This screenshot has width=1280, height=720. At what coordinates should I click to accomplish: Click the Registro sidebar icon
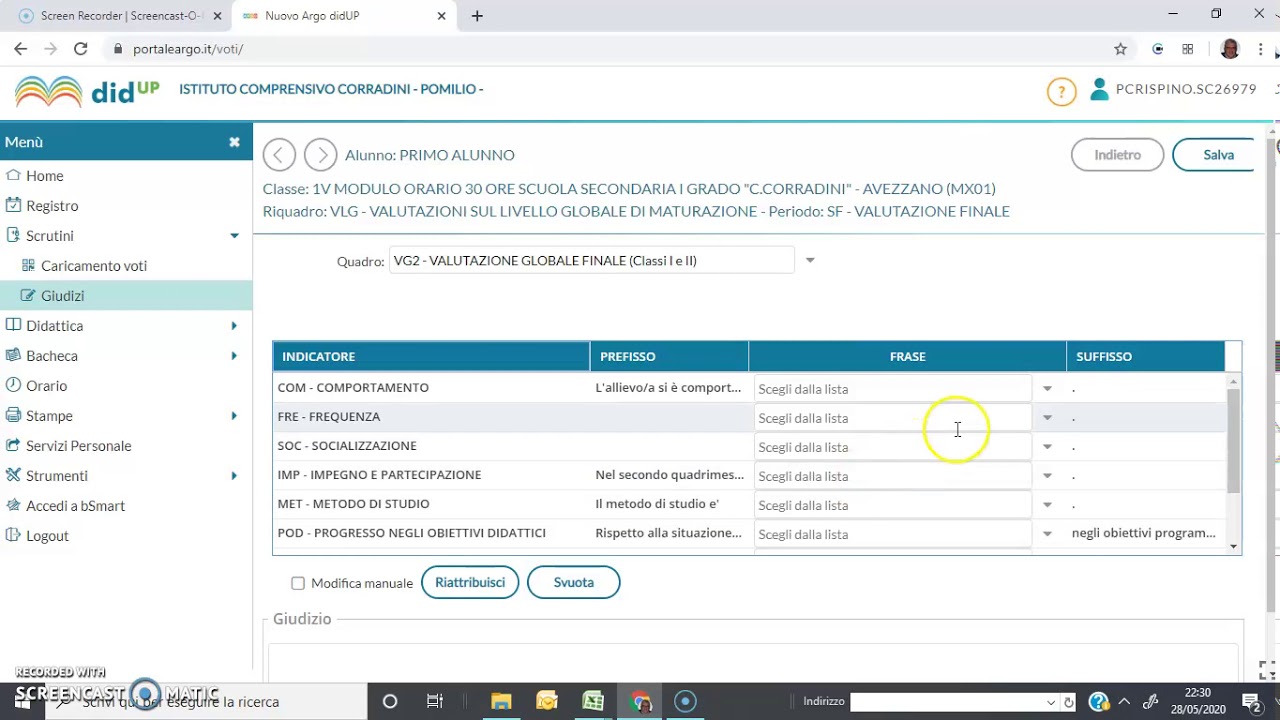coord(13,205)
